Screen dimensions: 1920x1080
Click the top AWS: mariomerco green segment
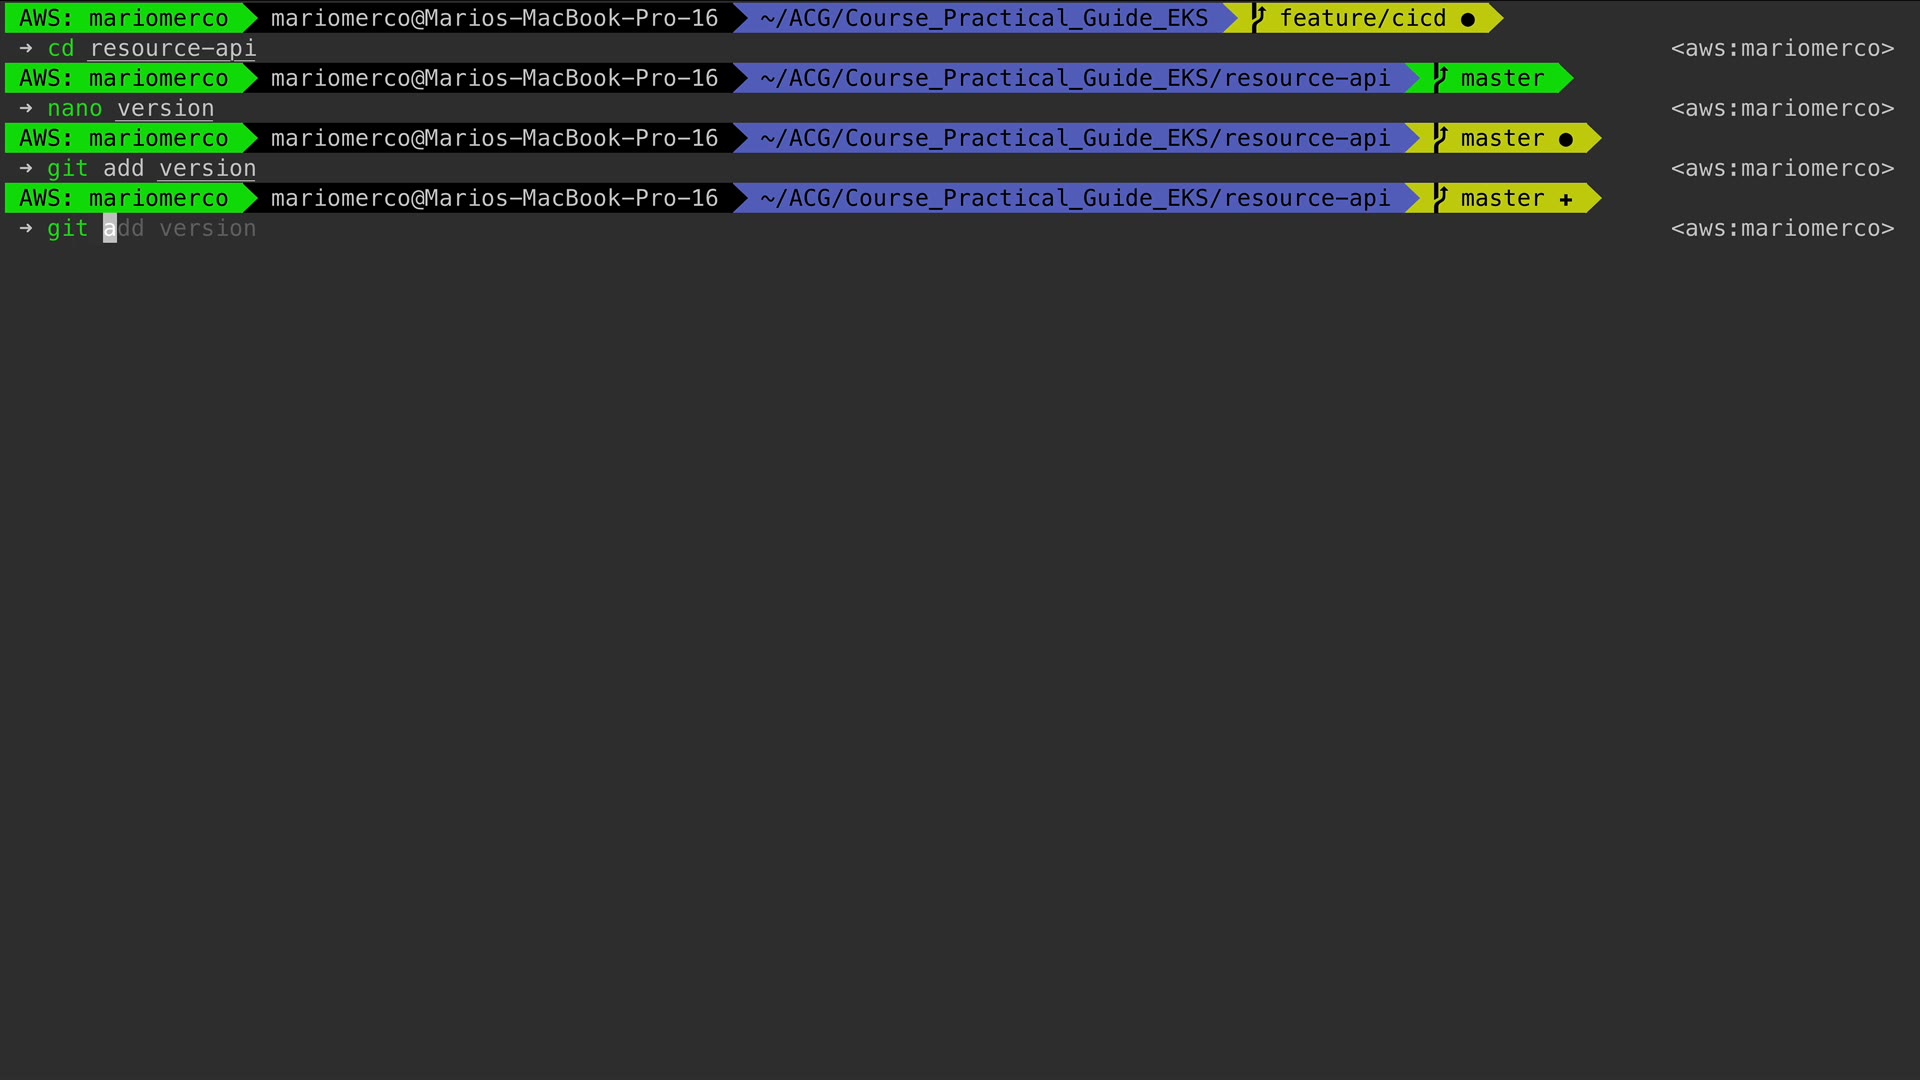point(124,18)
